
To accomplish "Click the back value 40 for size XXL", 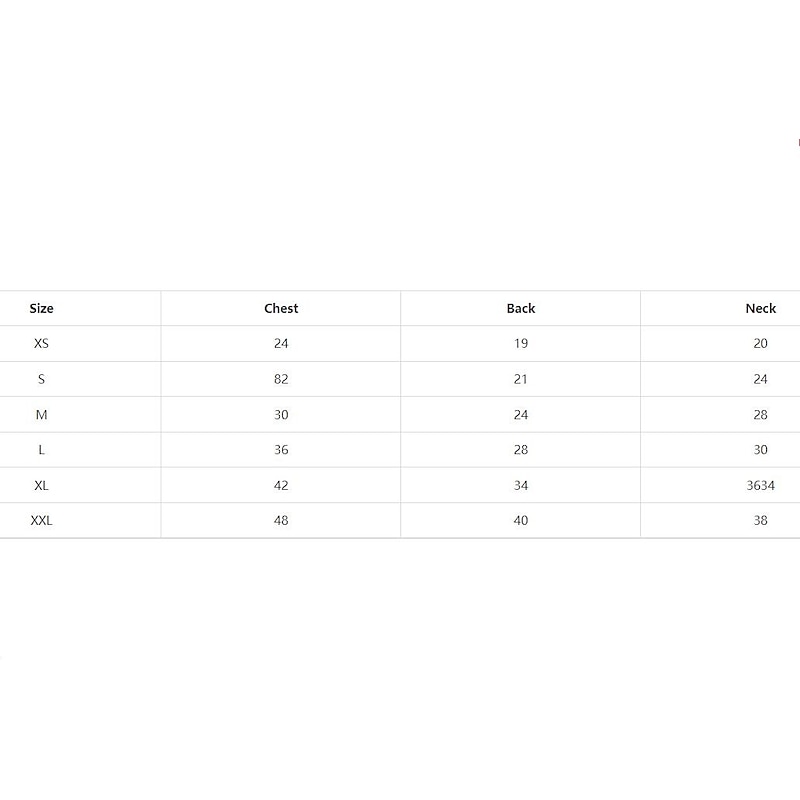I will tap(521, 520).
